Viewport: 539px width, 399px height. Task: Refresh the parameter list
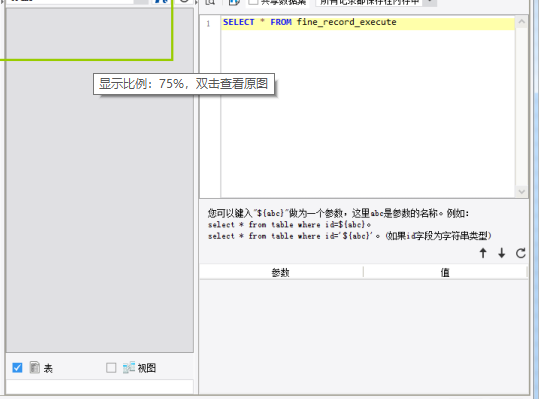[520, 253]
